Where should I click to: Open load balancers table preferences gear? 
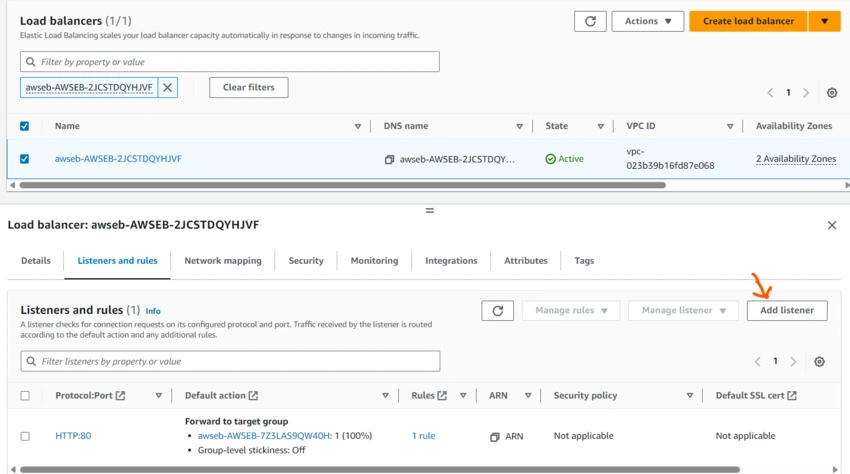[832, 93]
